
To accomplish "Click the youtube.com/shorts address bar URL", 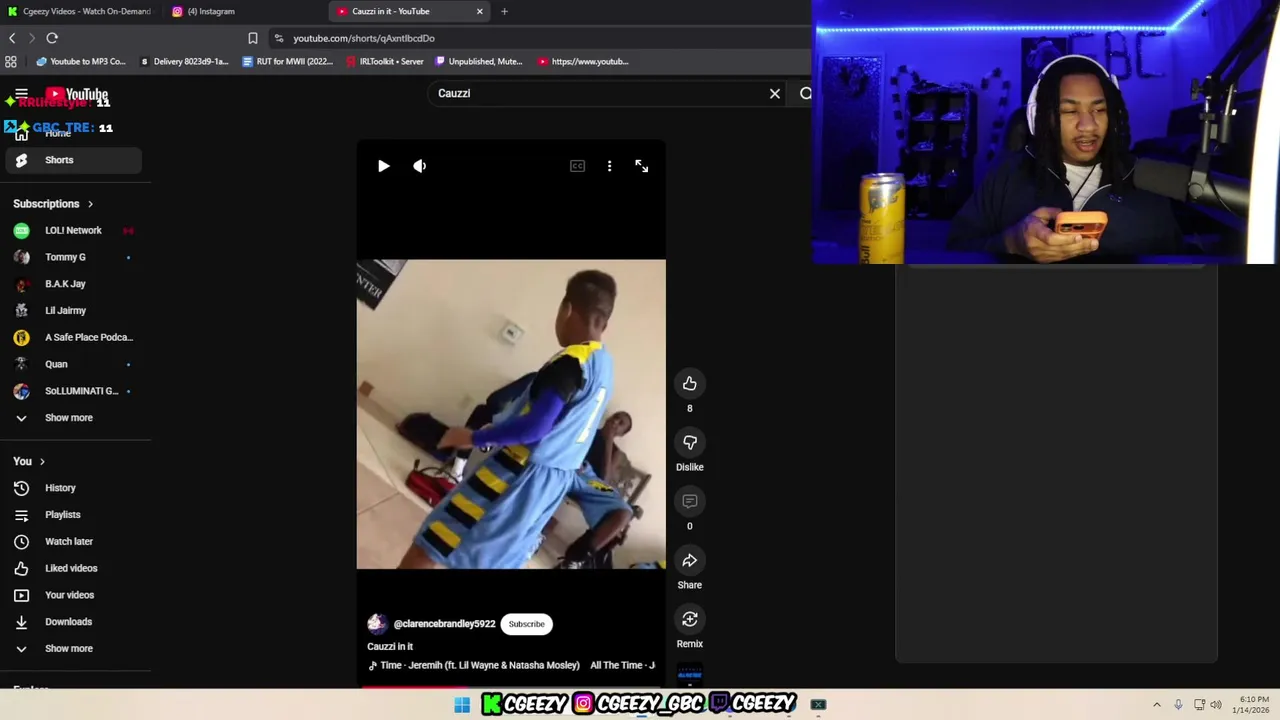I will point(364,38).
